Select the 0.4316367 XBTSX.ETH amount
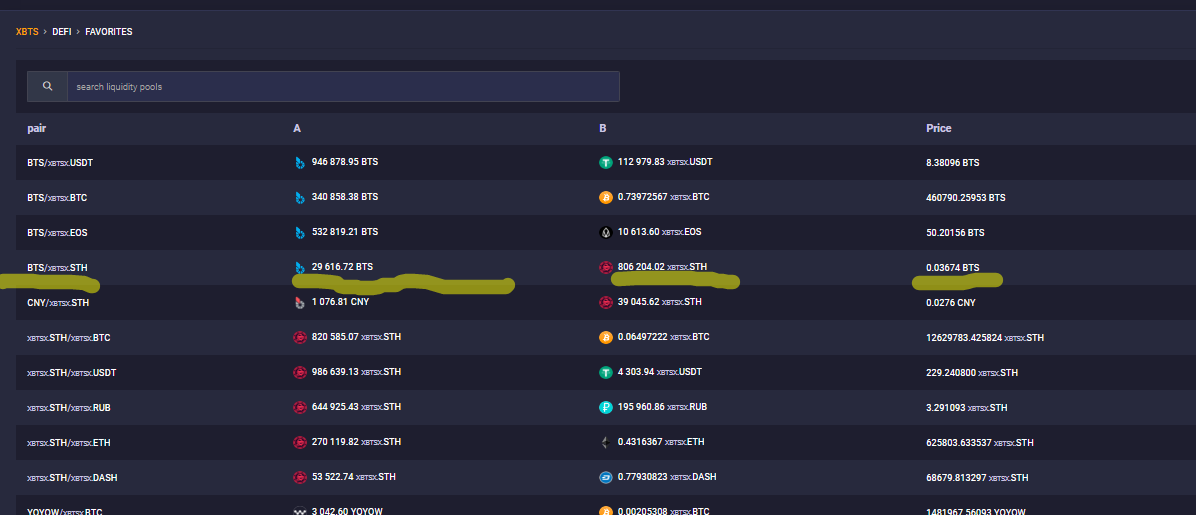The image size is (1196, 515). pyautogui.click(x=661, y=442)
